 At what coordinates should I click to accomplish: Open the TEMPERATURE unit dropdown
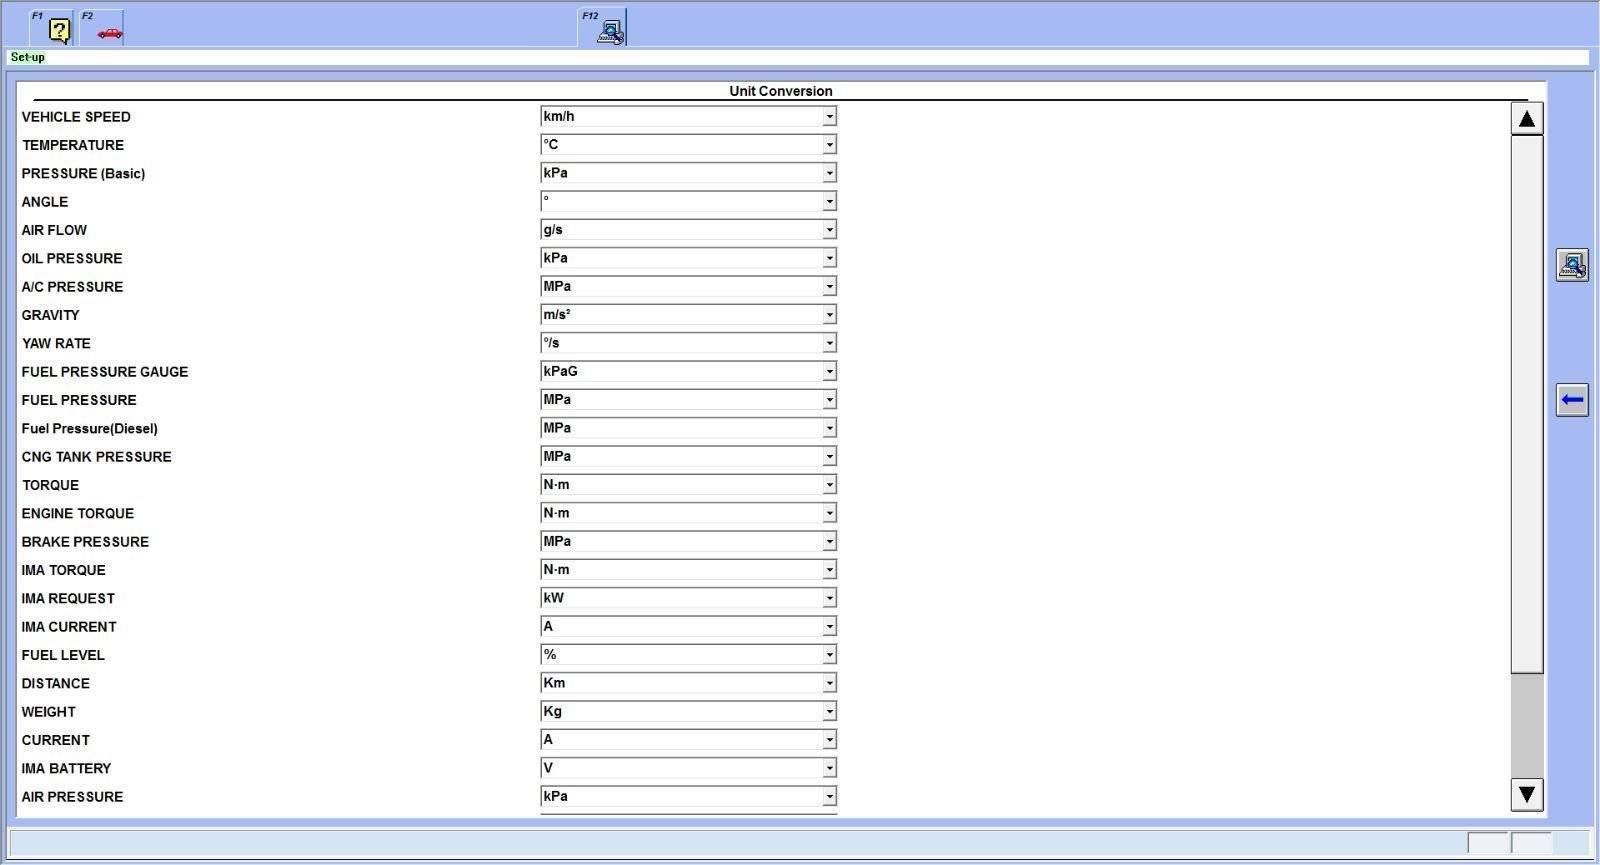pos(688,144)
